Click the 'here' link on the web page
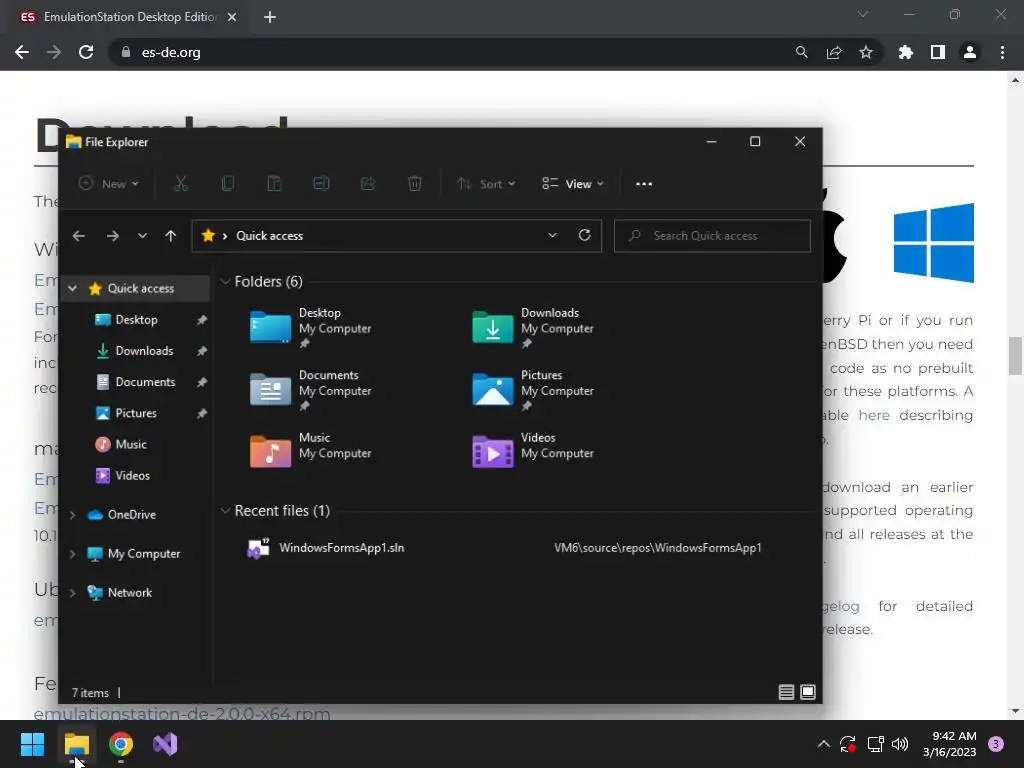The height and width of the screenshot is (768, 1024). point(874,415)
